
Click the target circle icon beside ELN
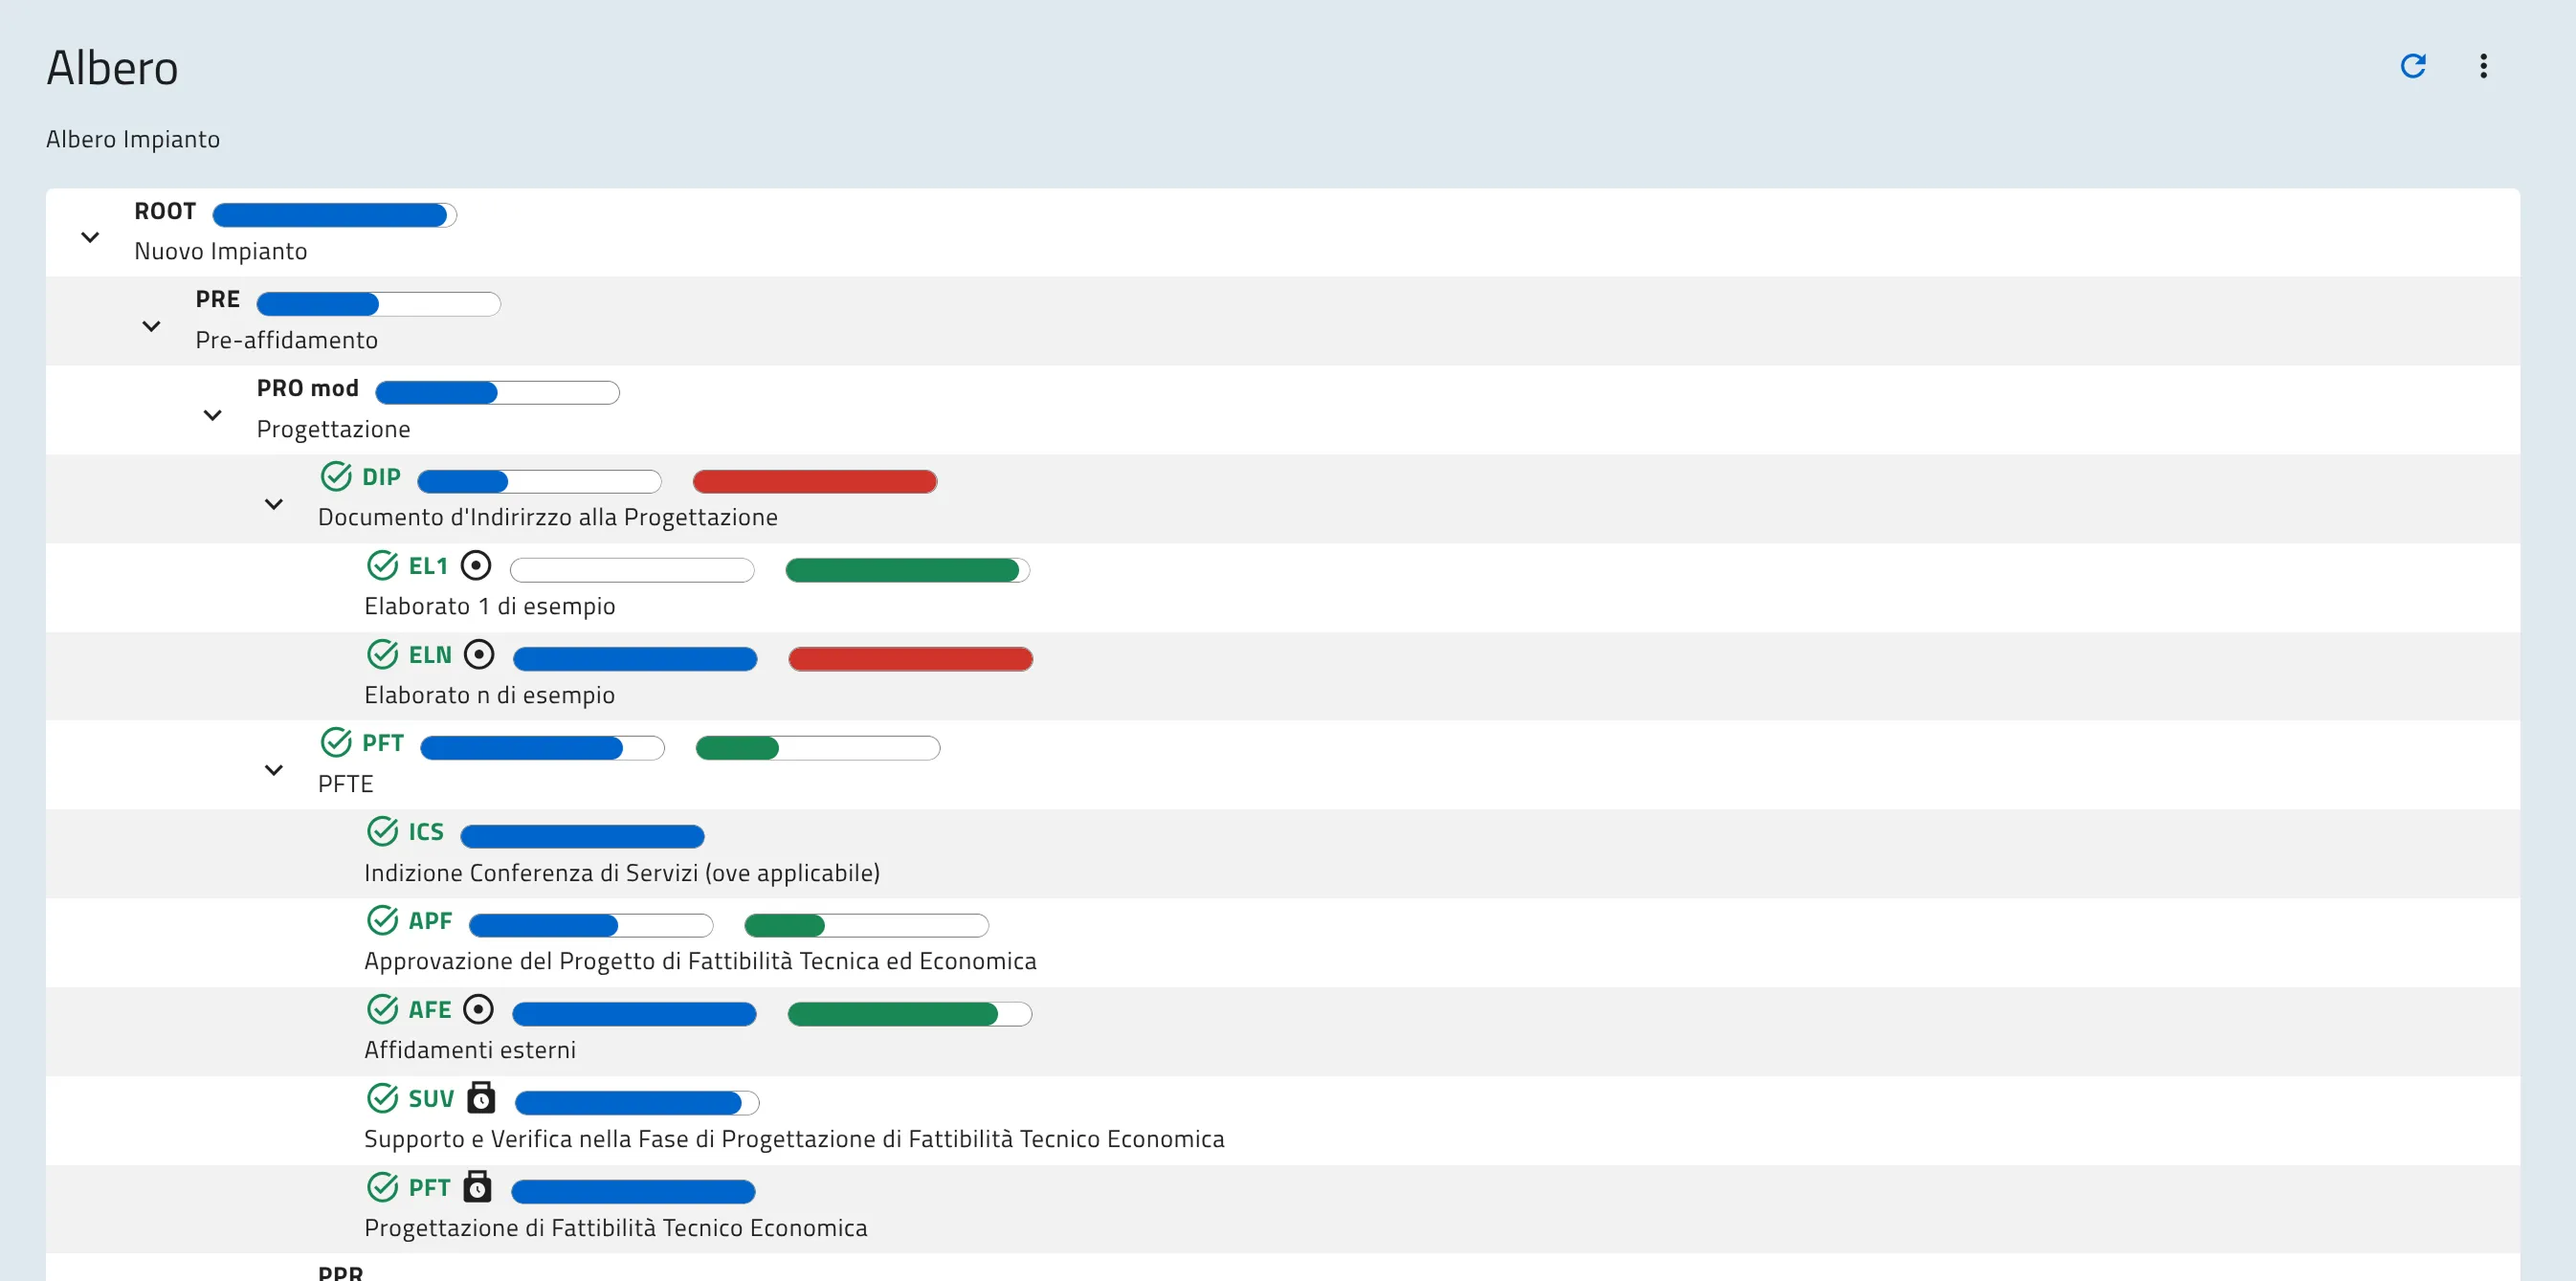coord(479,655)
